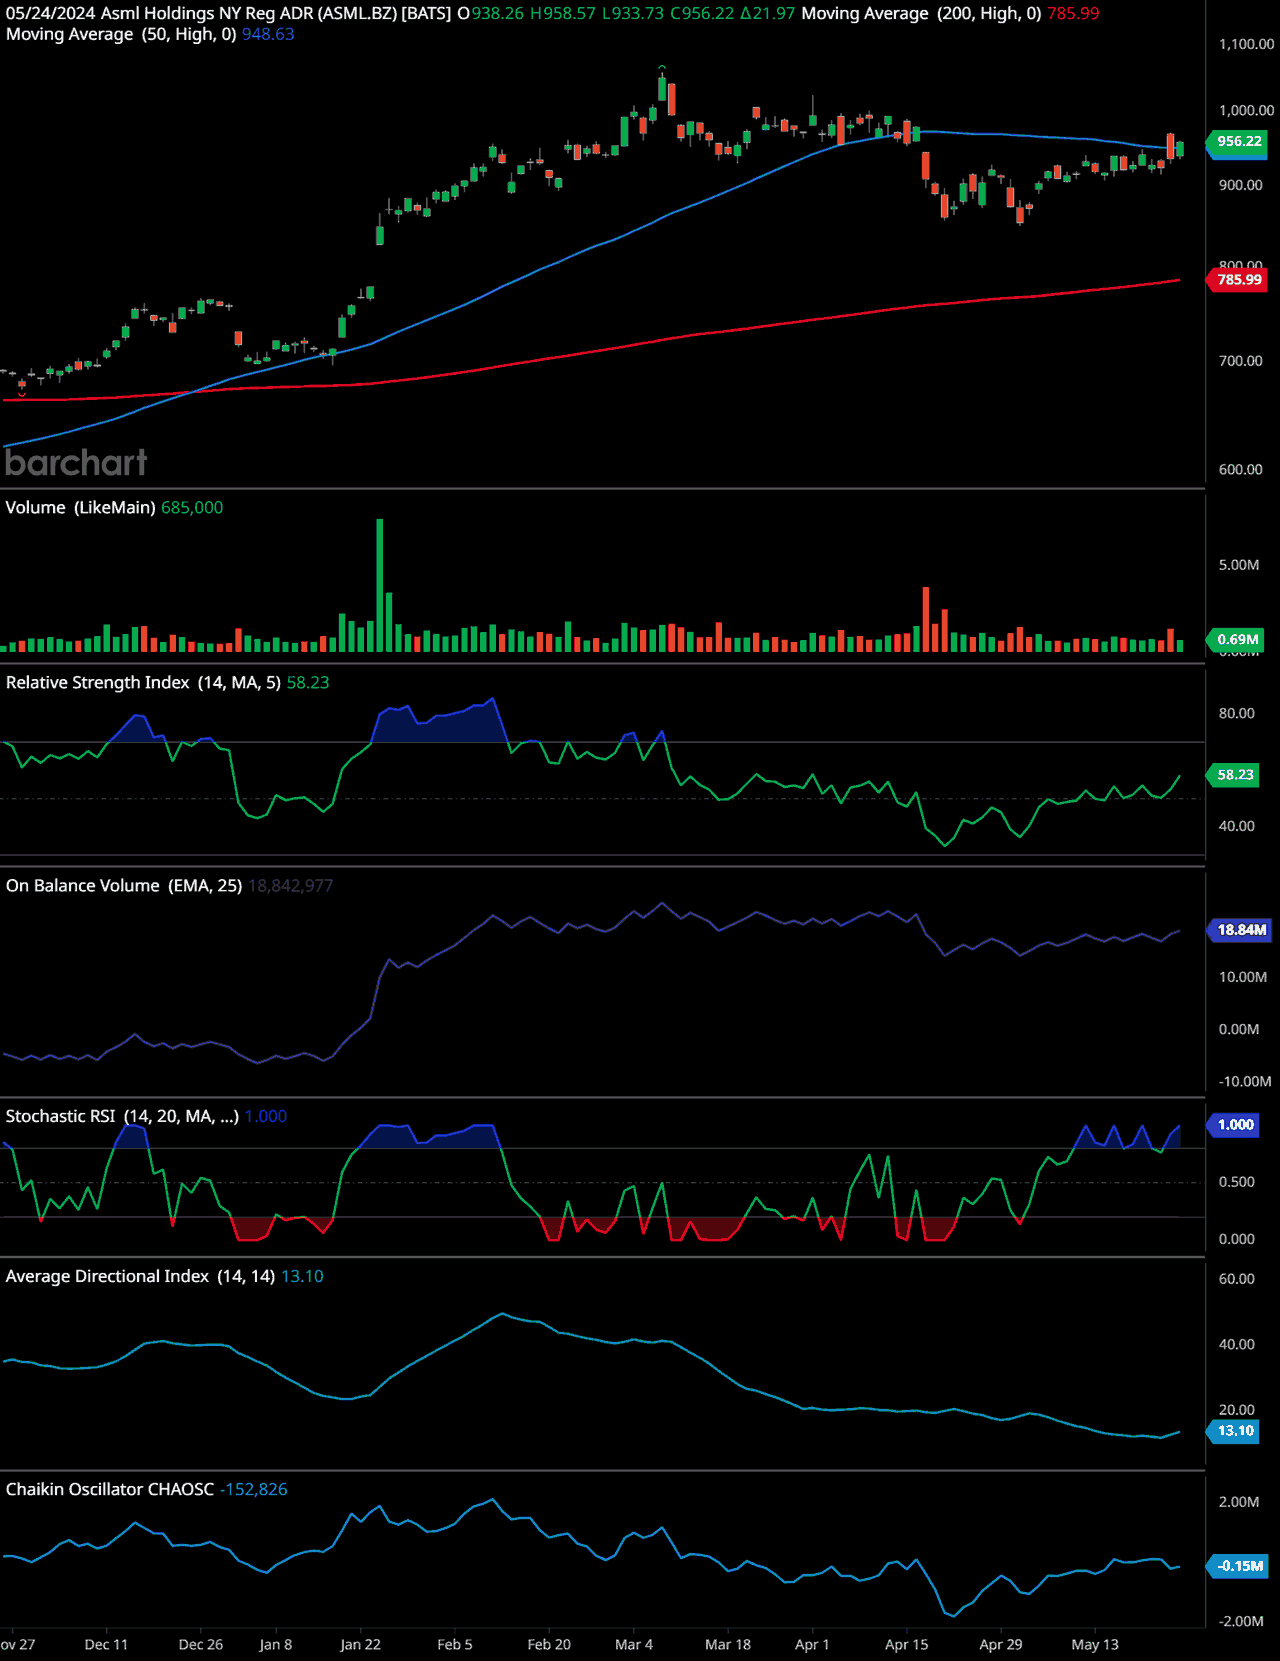Click the green 956.22 current price tag
Viewport: 1280px width, 1661px height.
coord(1239,141)
